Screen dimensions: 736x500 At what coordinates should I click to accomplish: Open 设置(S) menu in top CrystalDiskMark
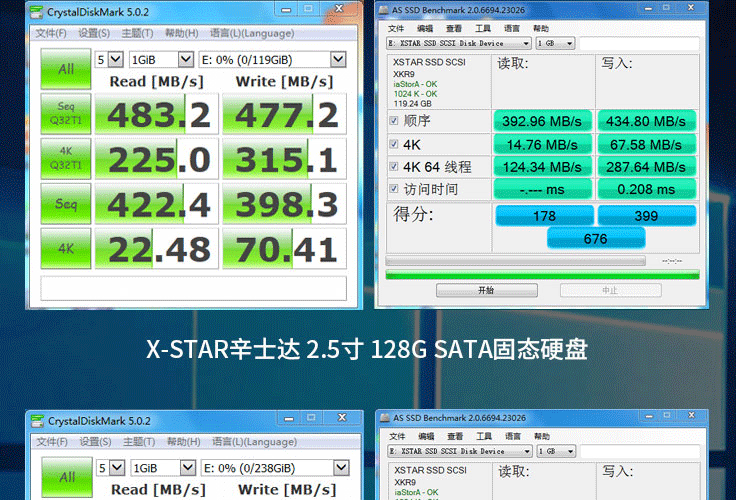coord(94,33)
